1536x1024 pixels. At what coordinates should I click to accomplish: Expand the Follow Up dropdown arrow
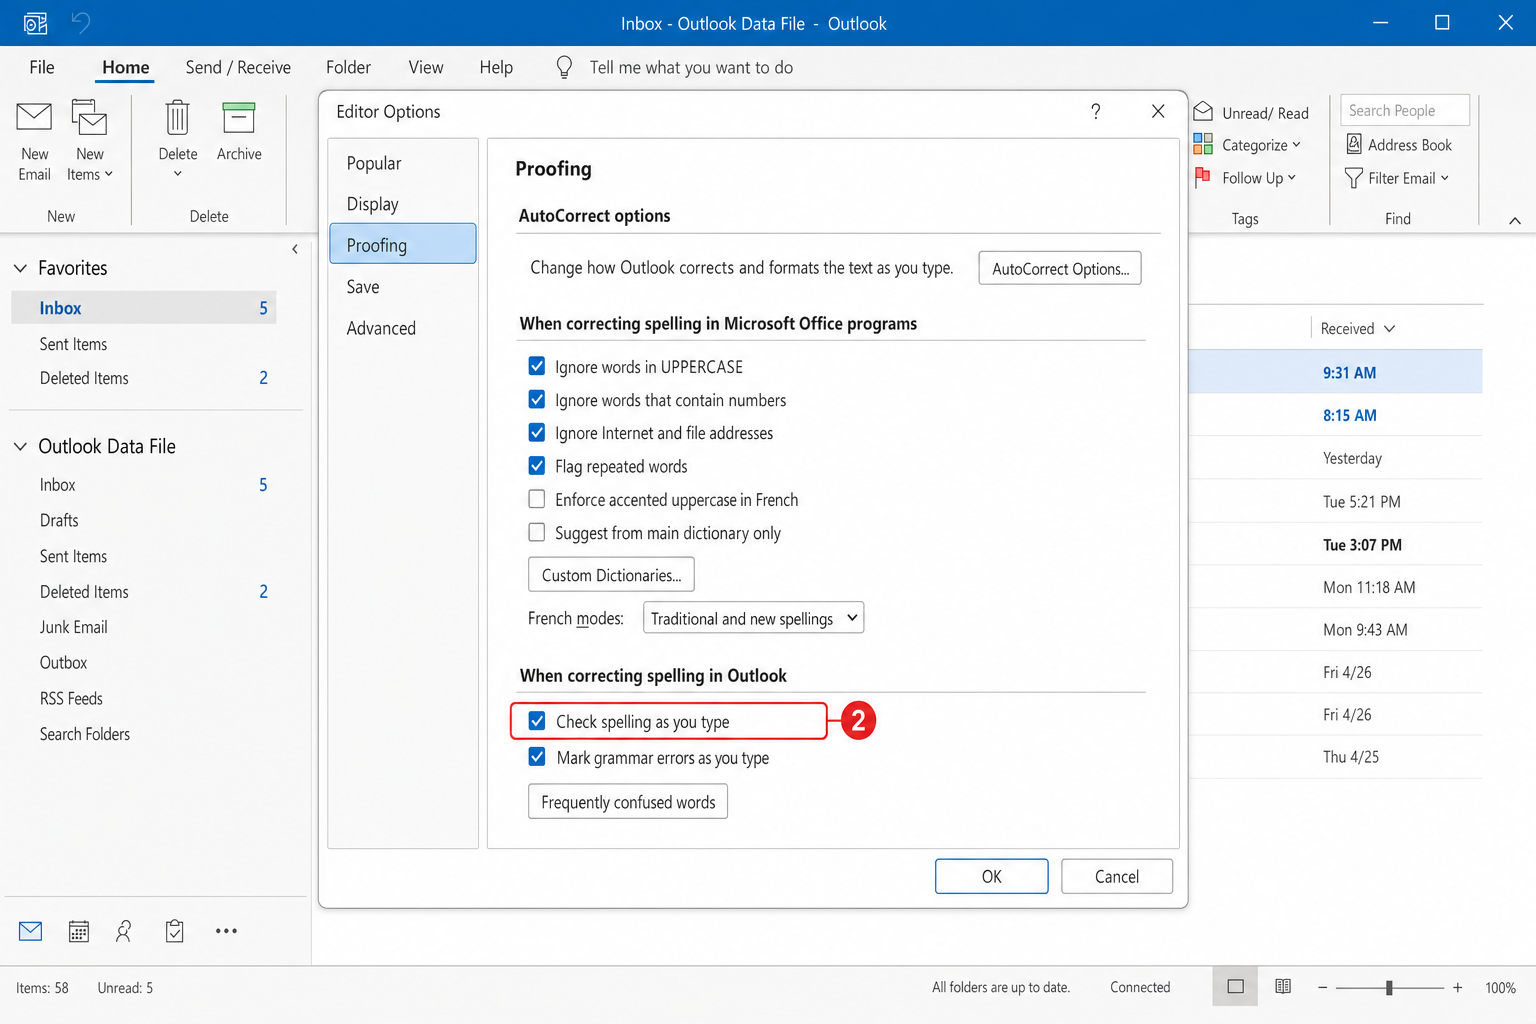pos(1292,177)
